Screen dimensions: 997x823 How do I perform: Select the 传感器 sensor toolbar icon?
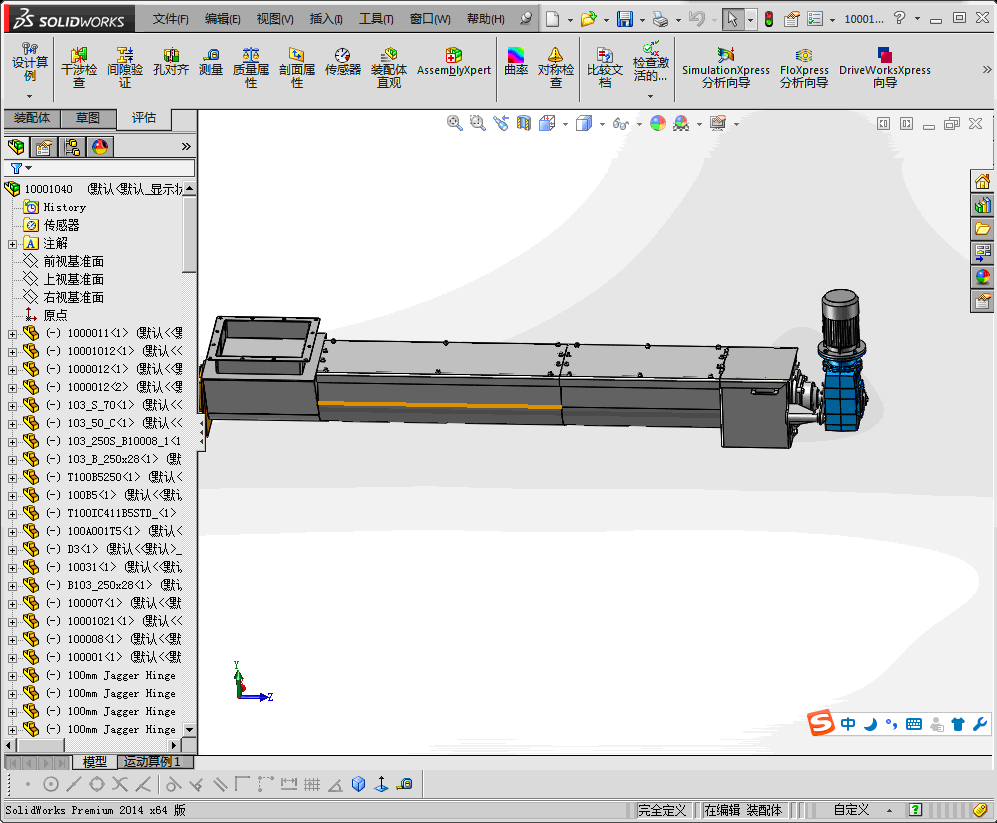pyautogui.click(x=342, y=64)
